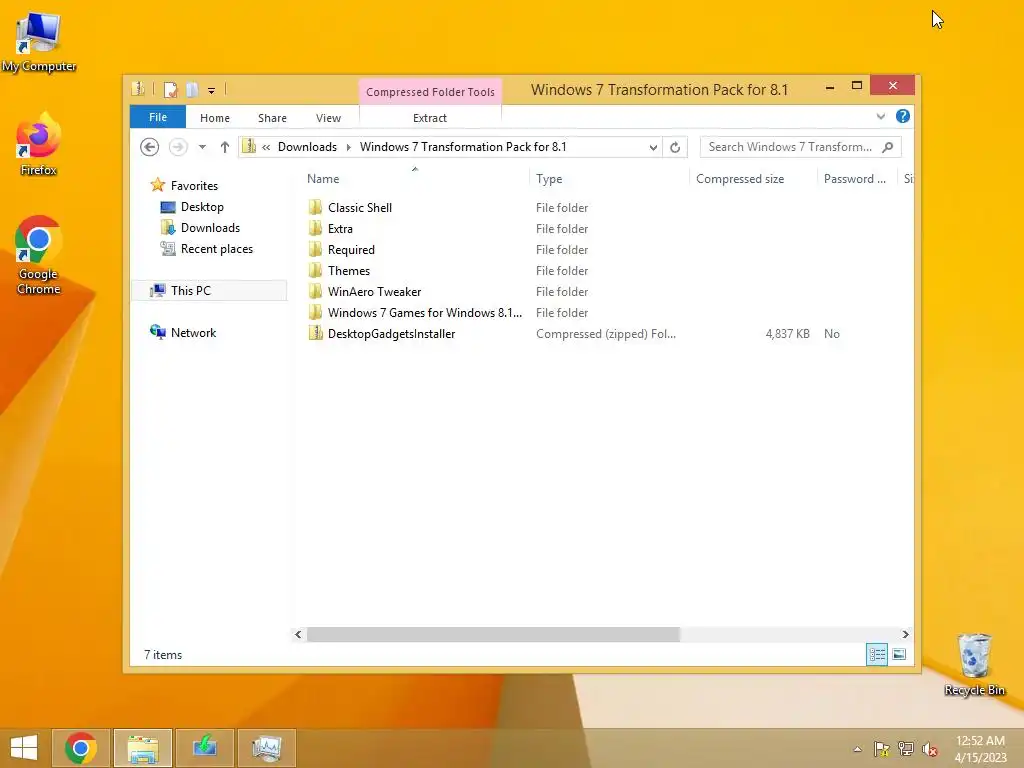Click the window's zipped folder system icon

tap(138, 89)
